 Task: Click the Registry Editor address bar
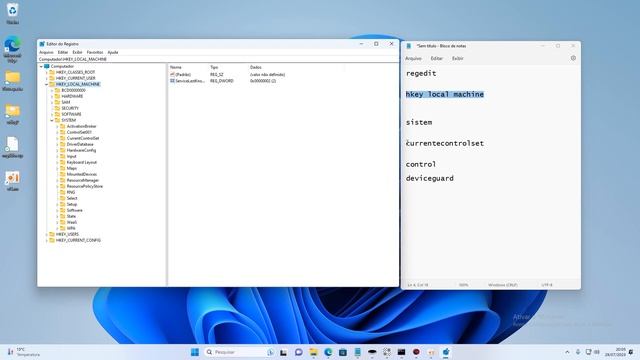(x=218, y=59)
